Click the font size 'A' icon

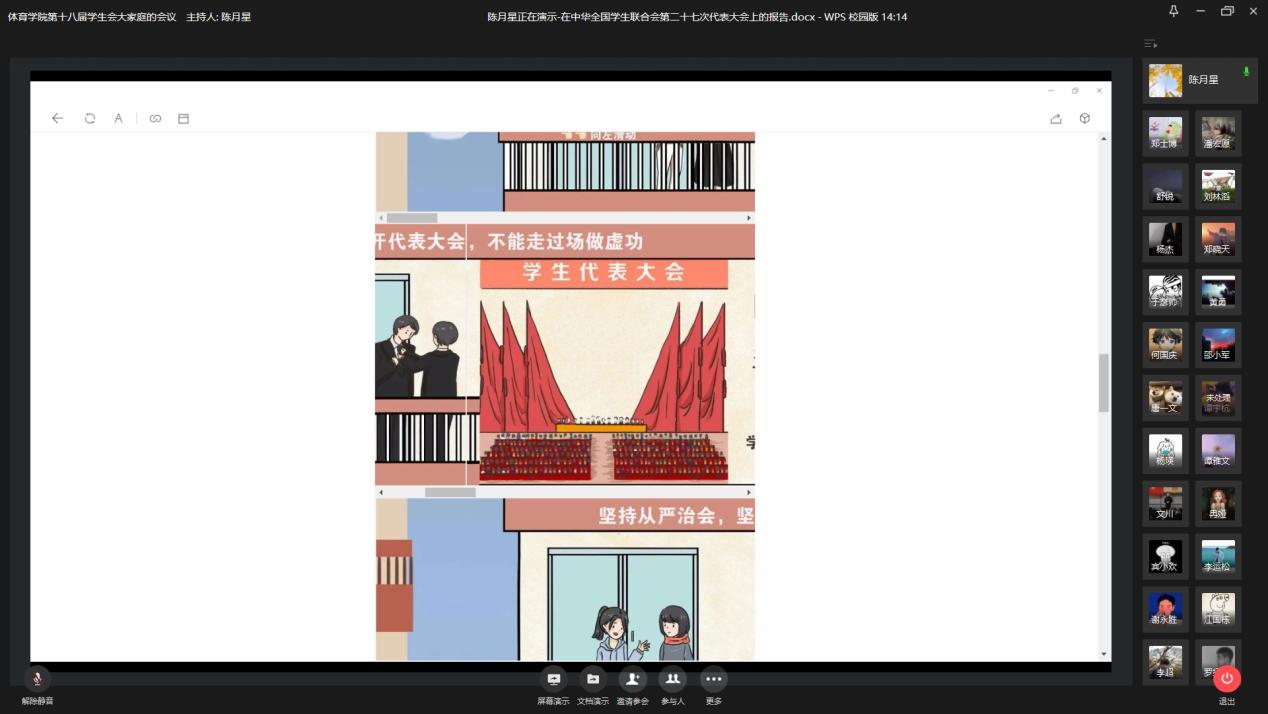(x=118, y=118)
